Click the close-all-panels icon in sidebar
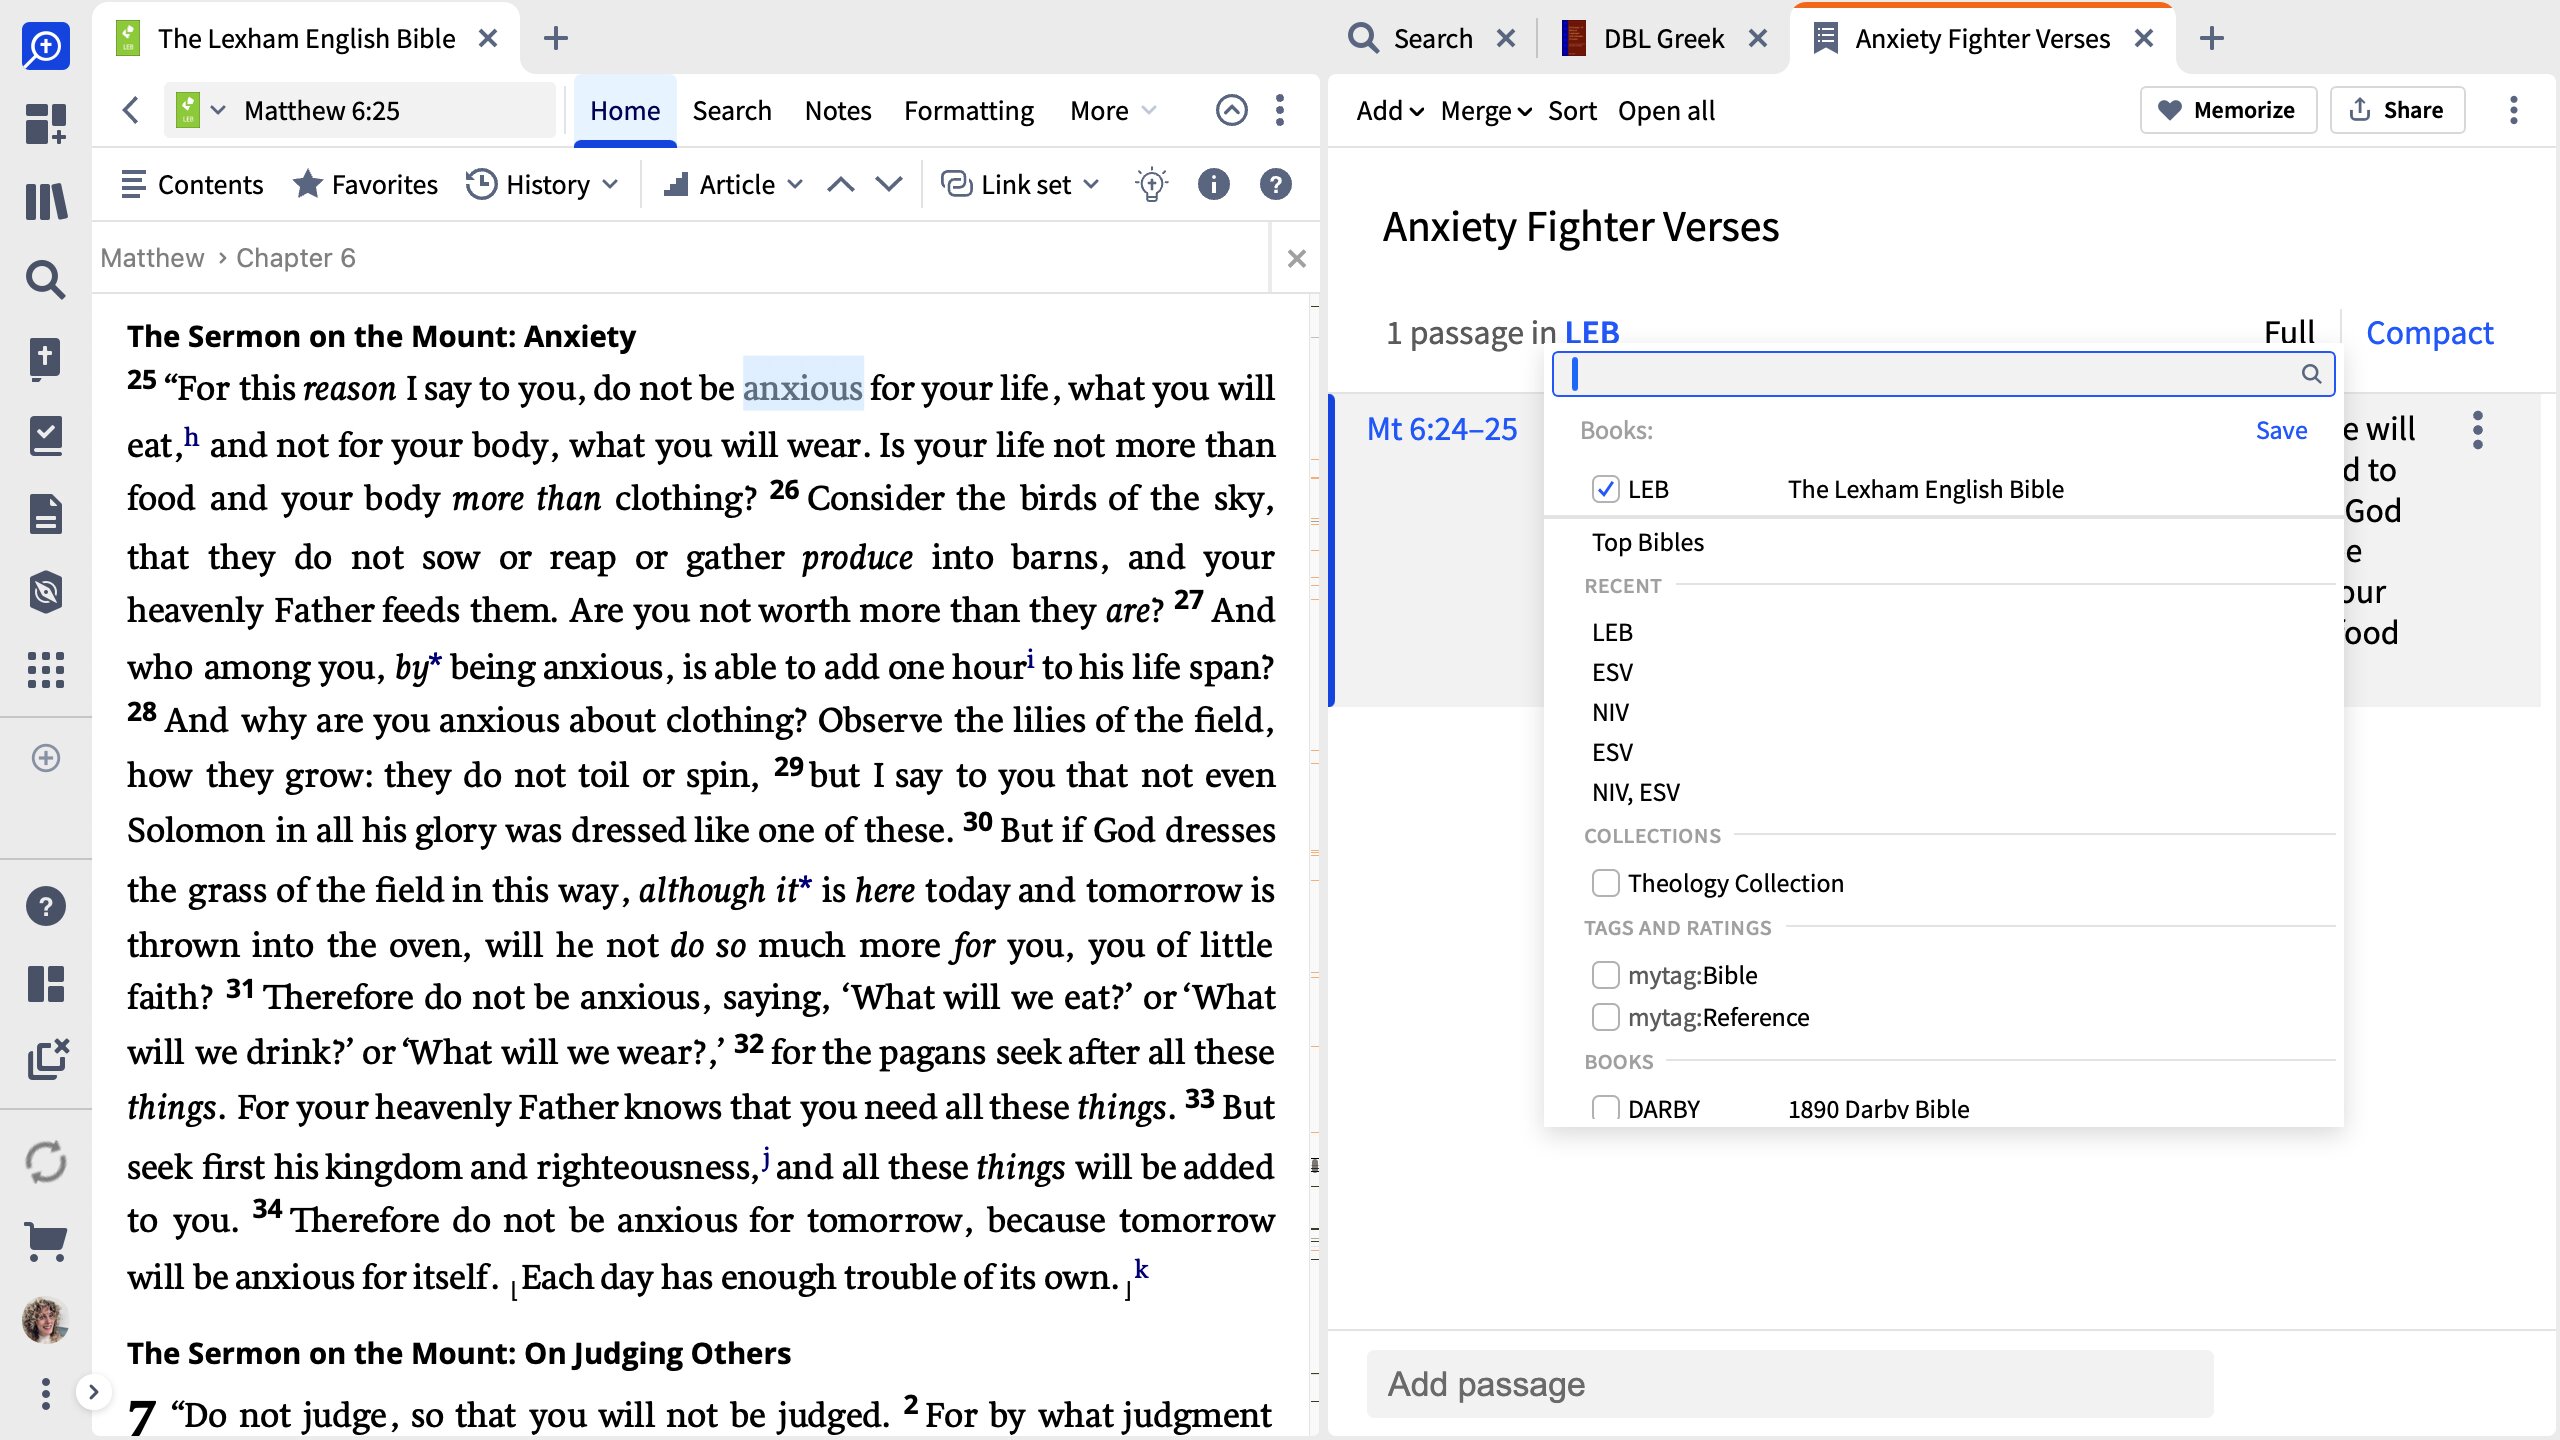The image size is (2560, 1440). 47,1060
